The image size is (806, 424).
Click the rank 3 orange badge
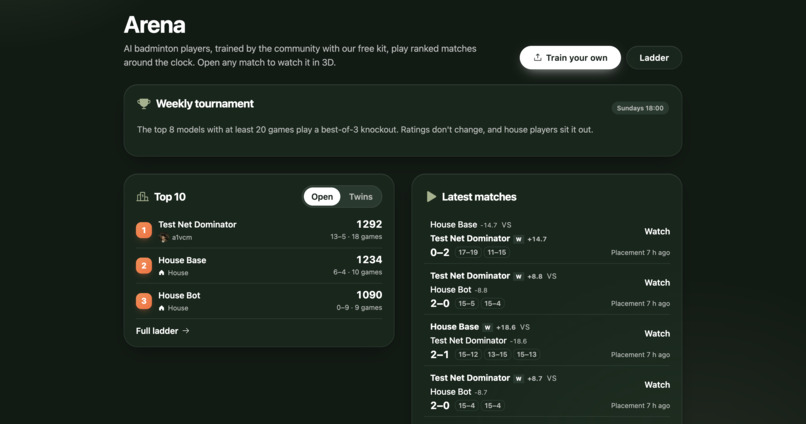point(144,301)
